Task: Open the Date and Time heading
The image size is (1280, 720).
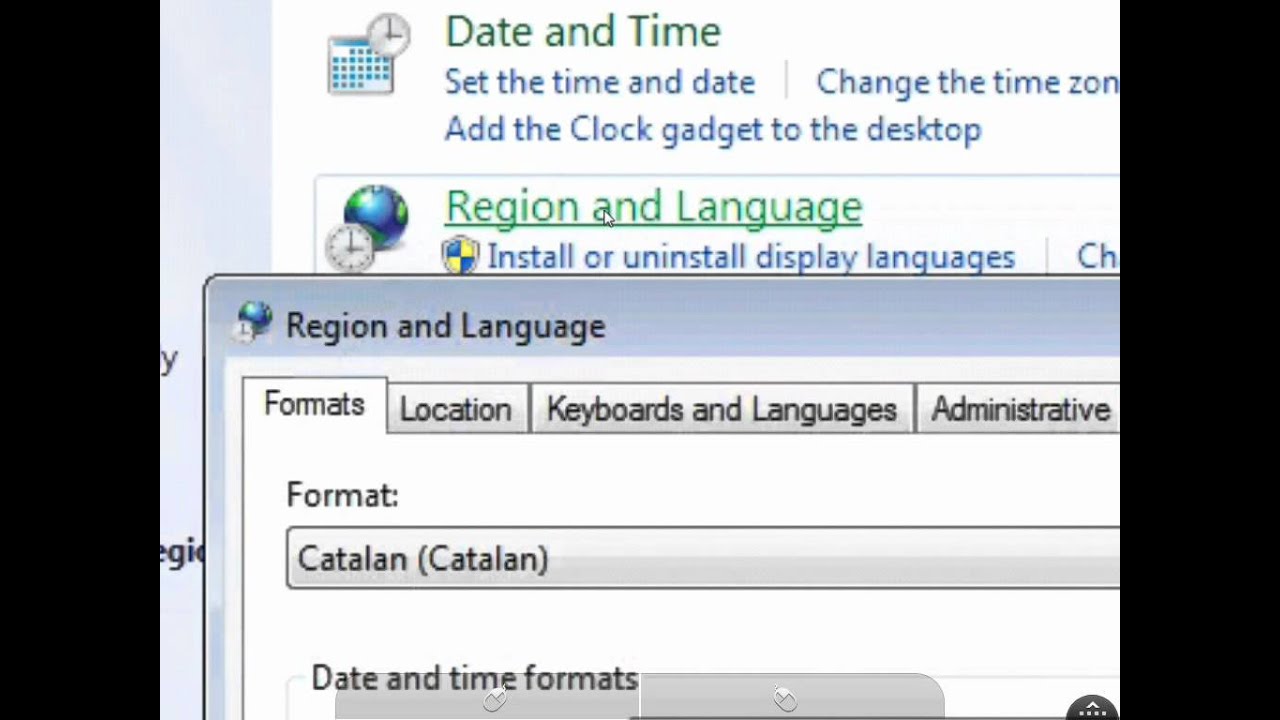Action: point(582,31)
